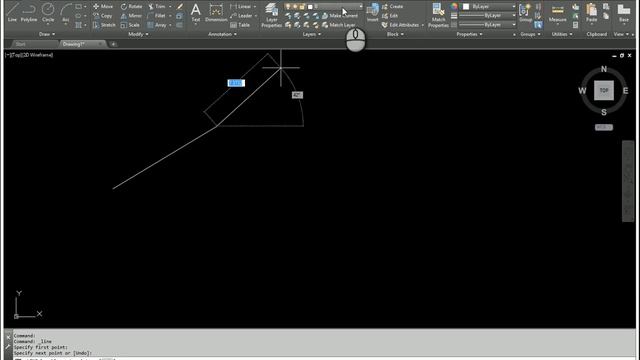Viewport: 640px width, 360px height.
Task: Click the TOP face of ViewCube
Action: pyautogui.click(x=604, y=91)
